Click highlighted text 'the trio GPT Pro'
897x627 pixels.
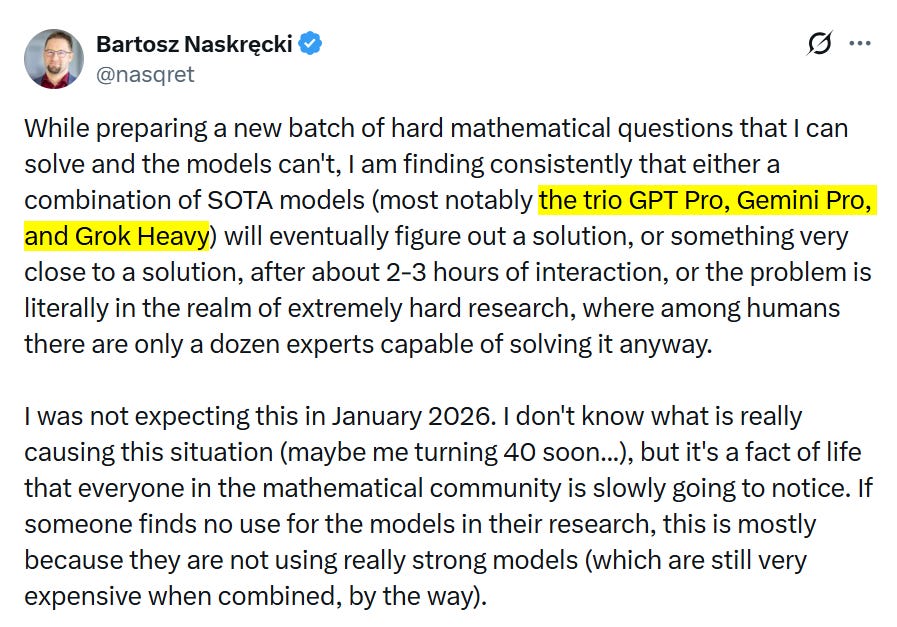634,200
